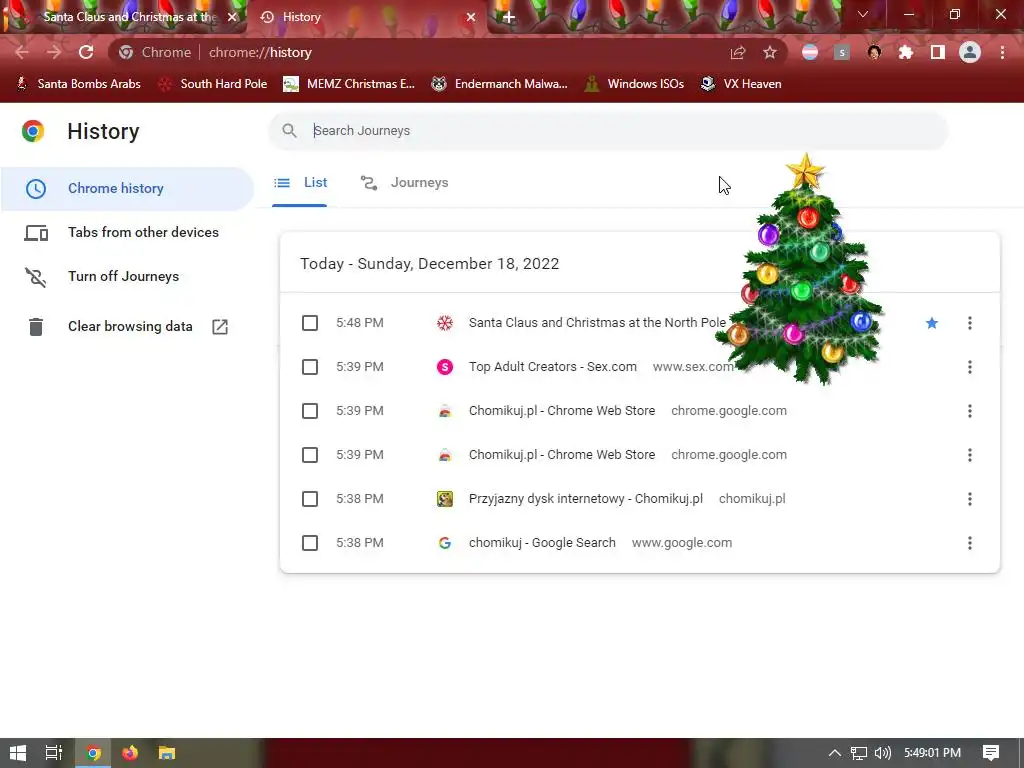Open actions menu for Top Adult Creators entry
The height and width of the screenshot is (768, 1024).
point(970,367)
